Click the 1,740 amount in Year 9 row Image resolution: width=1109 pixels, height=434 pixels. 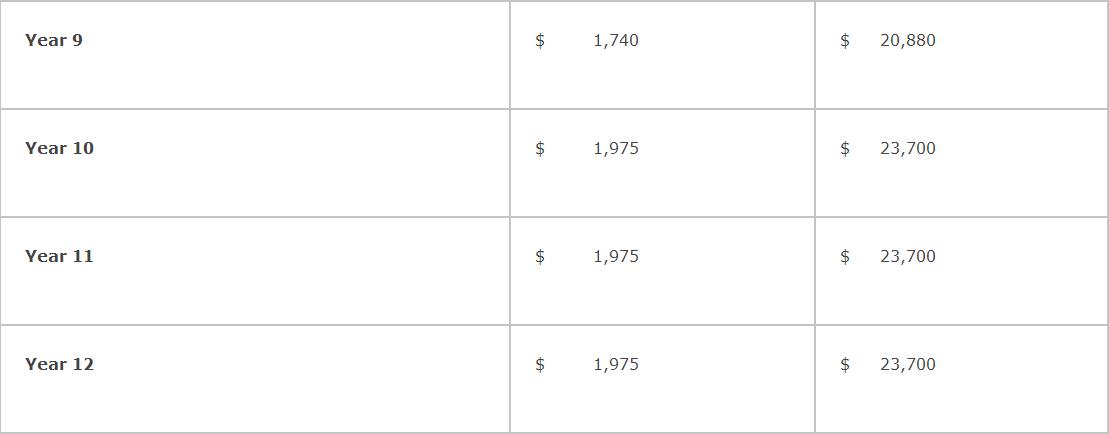(616, 40)
